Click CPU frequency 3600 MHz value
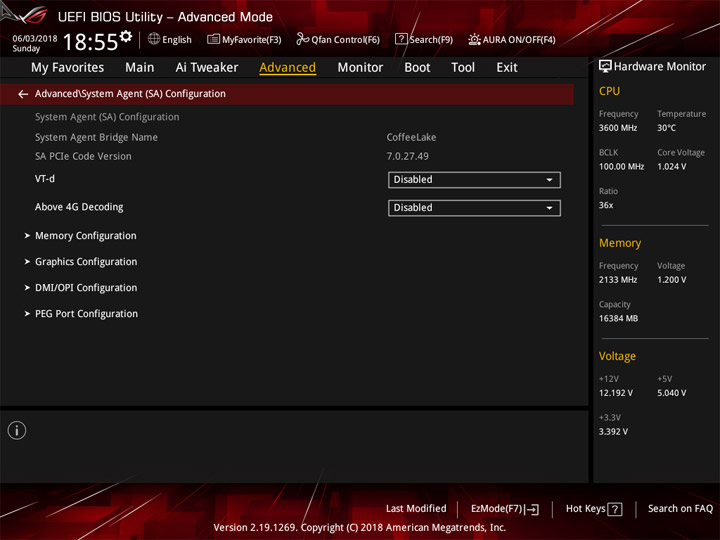Image resolution: width=720 pixels, height=540 pixels. [618, 128]
